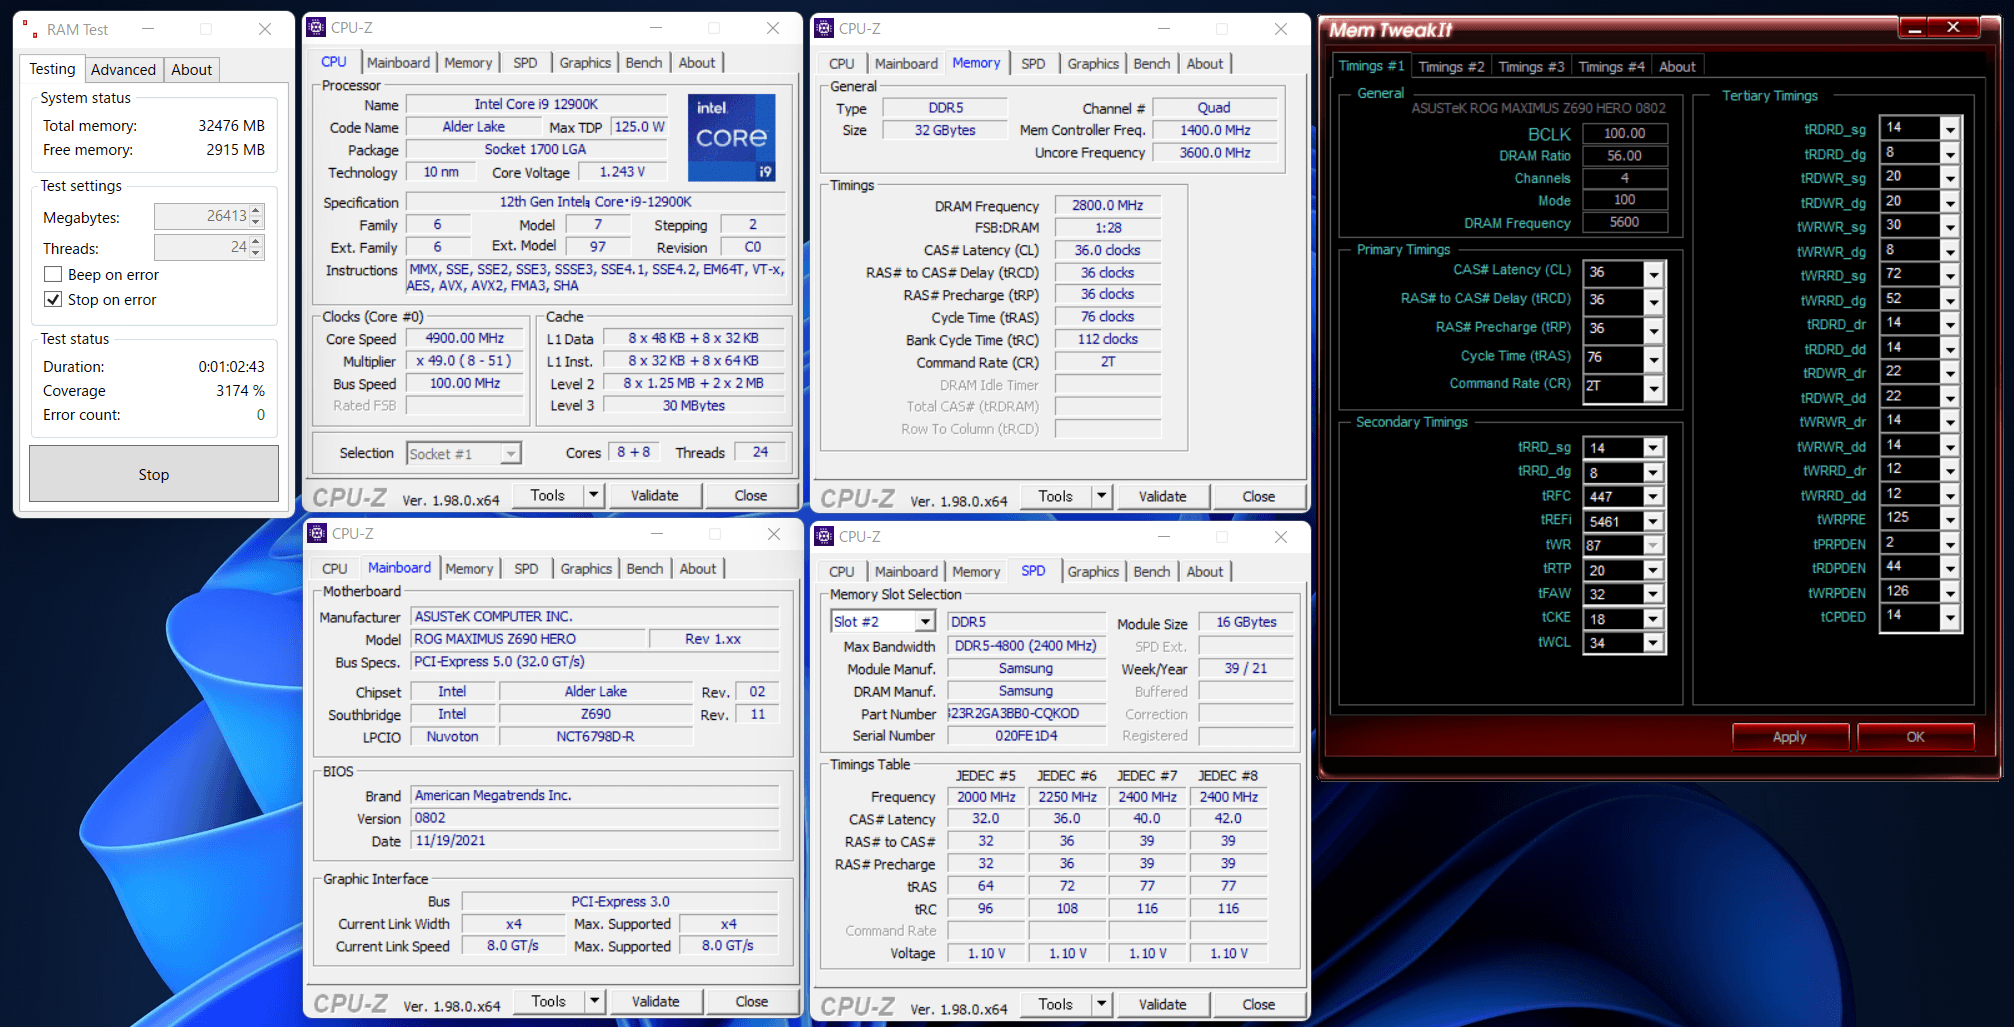Click Close in the Mainboard tab CPU-Z window

coord(751,1001)
